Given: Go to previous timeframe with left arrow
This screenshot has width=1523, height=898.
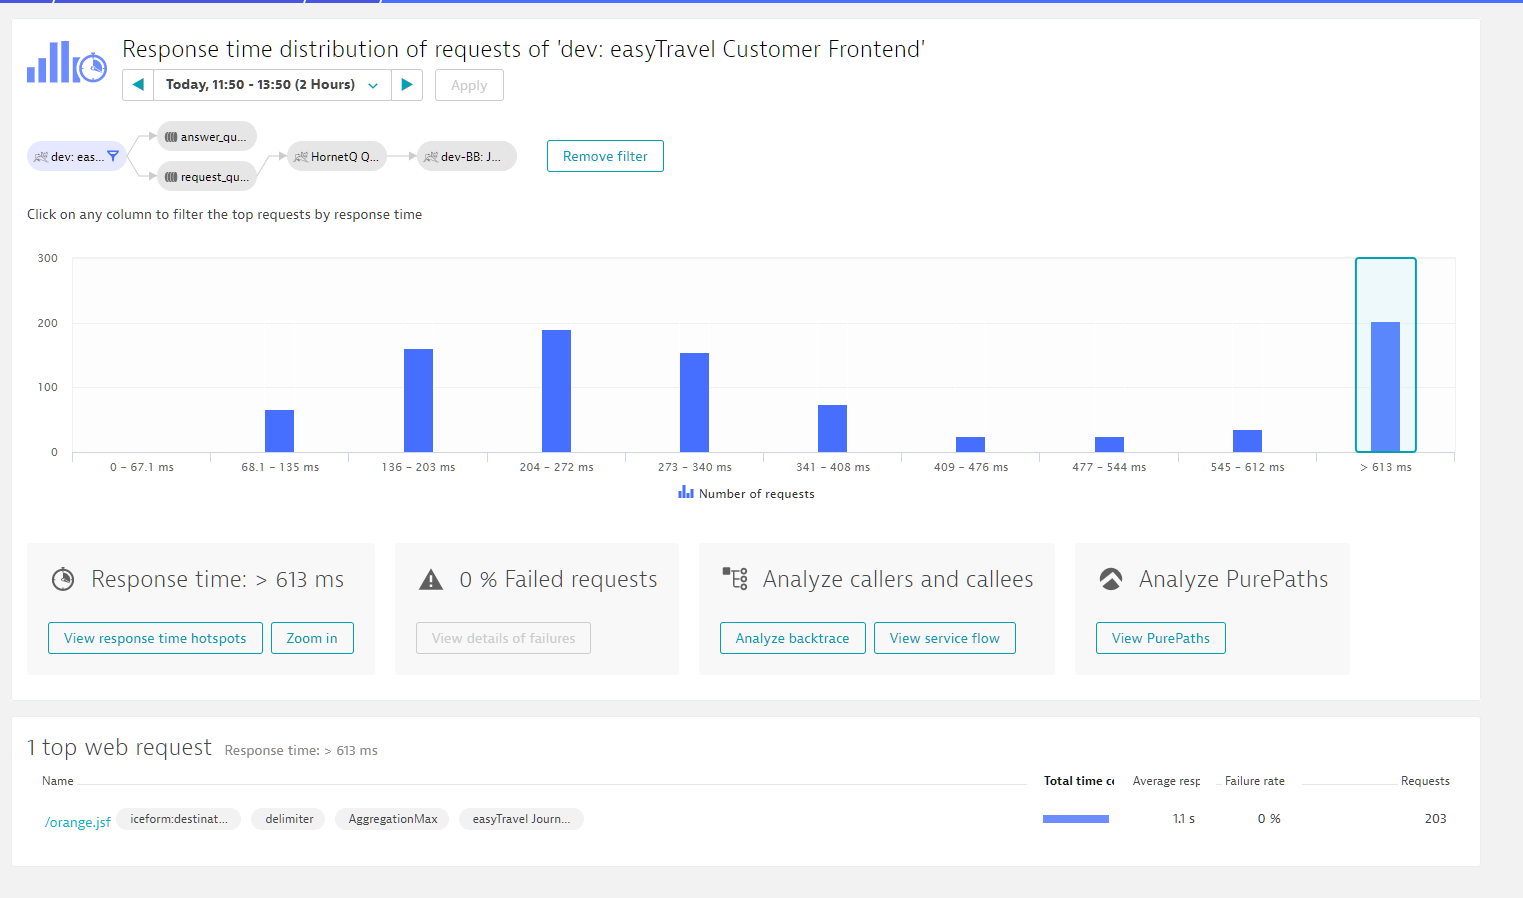Looking at the screenshot, I should (138, 85).
